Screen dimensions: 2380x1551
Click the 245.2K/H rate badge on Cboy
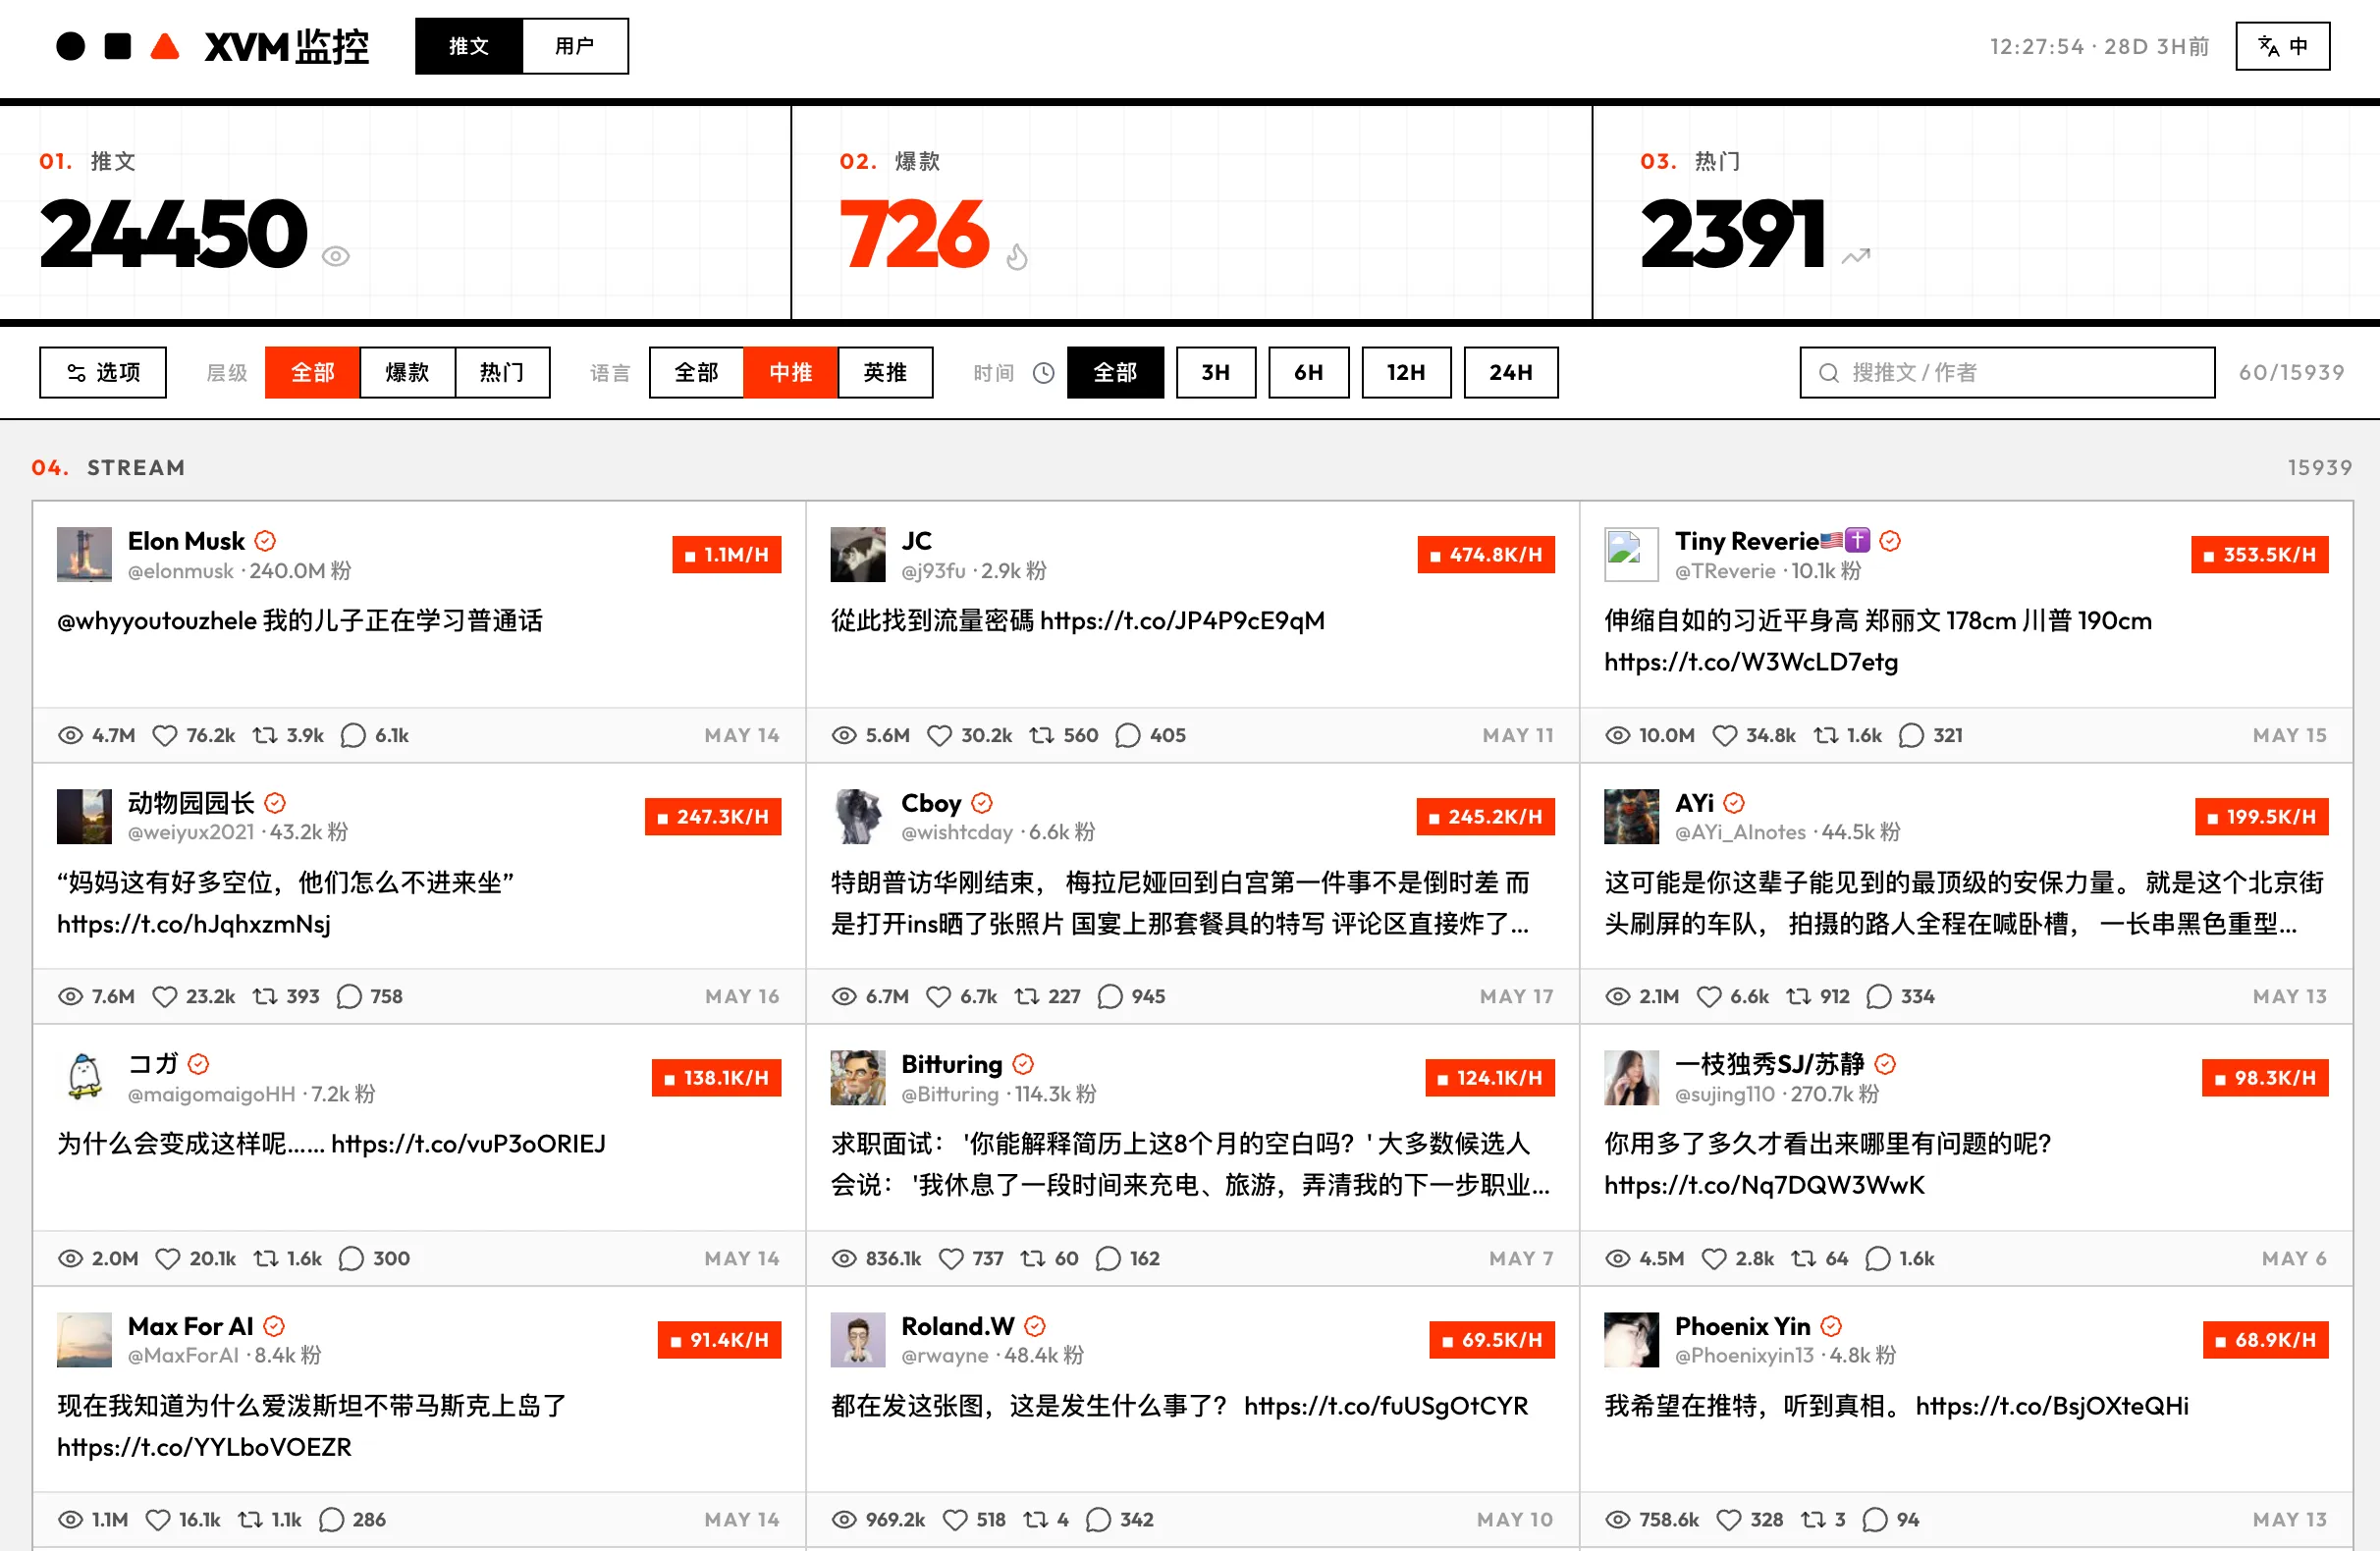pyautogui.click(x=1485, y=817)
